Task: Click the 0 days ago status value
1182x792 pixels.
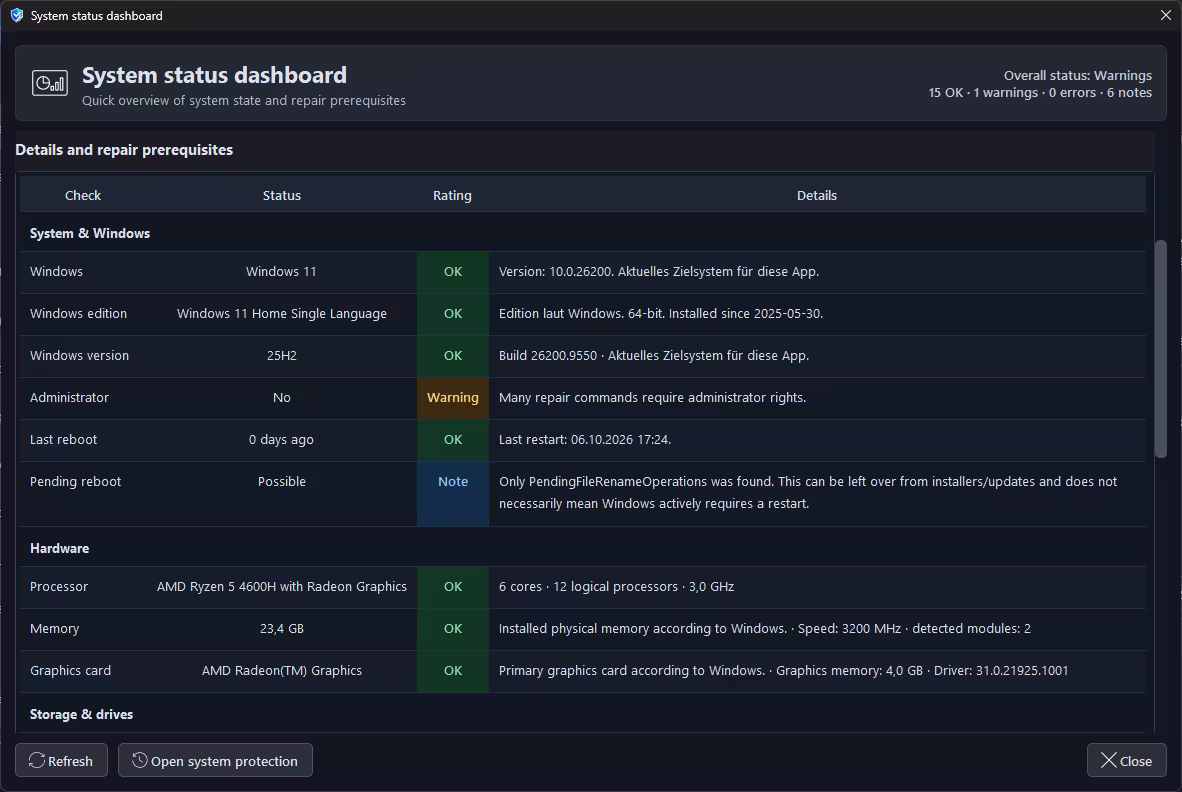Action: pyautogui.click(x=281, y=440)
